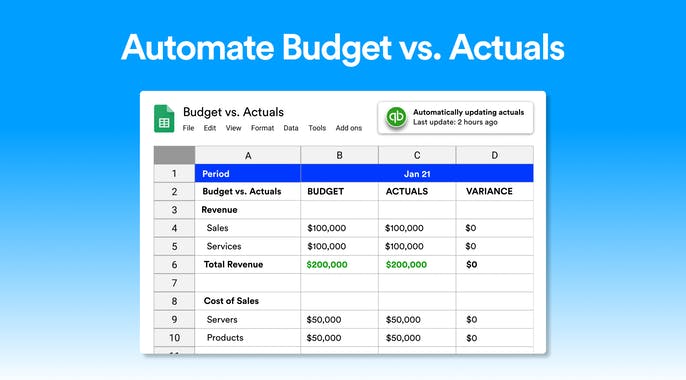686x380 pixels.
Task: Click the Servers actuals $50,000 cell
Action: [417, 320]
